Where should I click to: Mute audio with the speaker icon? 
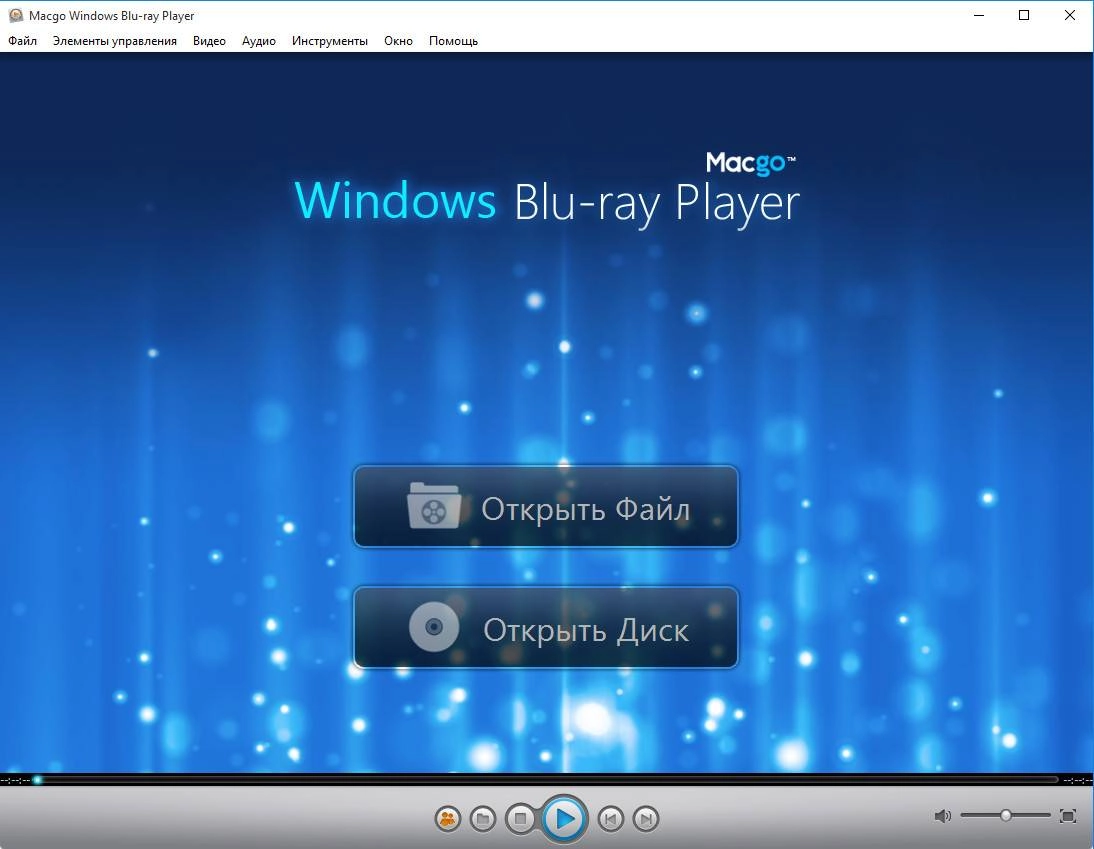(x=943, y=816)
